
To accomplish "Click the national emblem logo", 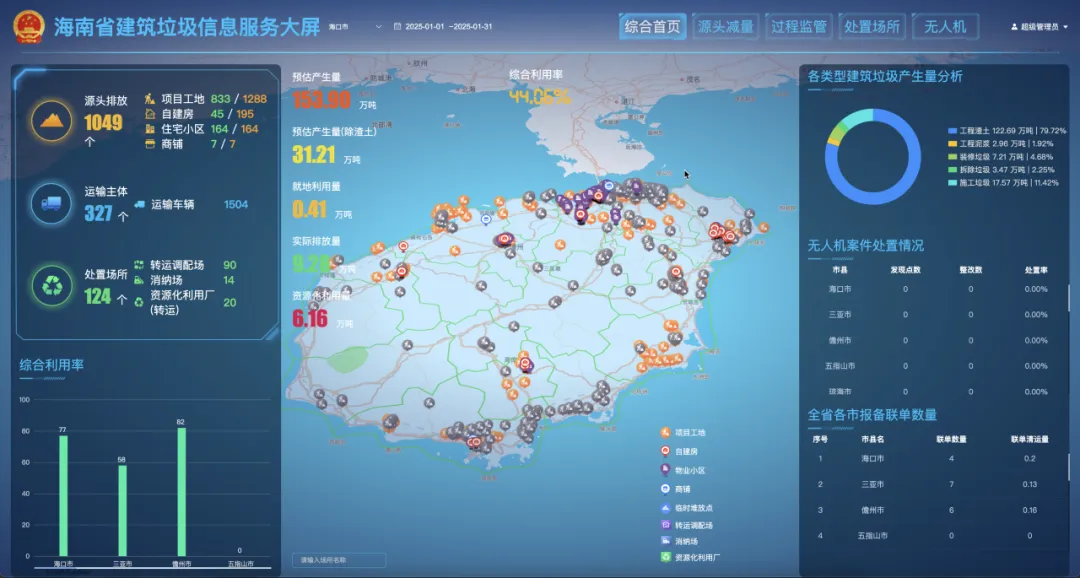I will 27,26.
